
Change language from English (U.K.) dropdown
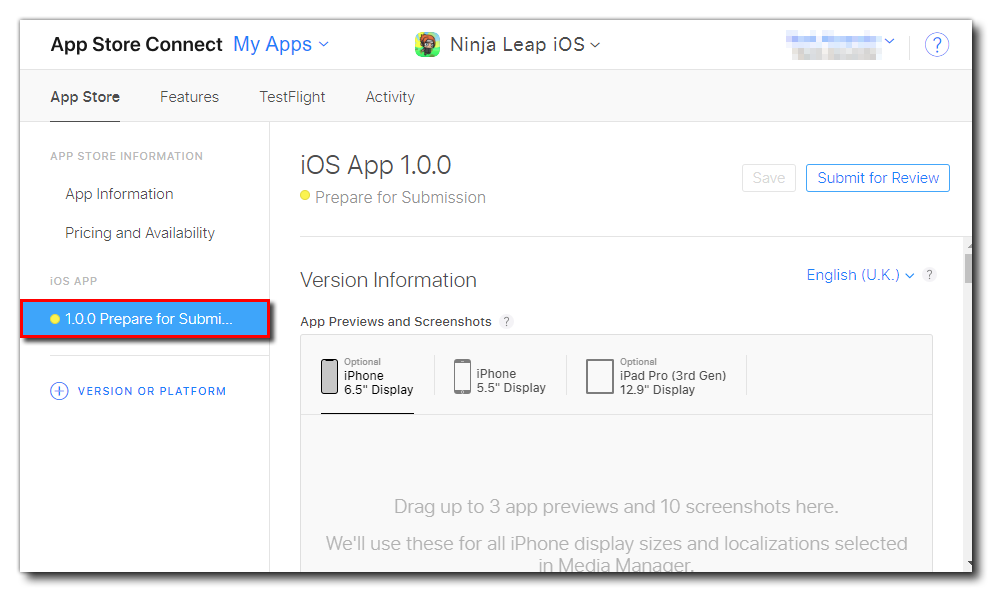point(860,275)
